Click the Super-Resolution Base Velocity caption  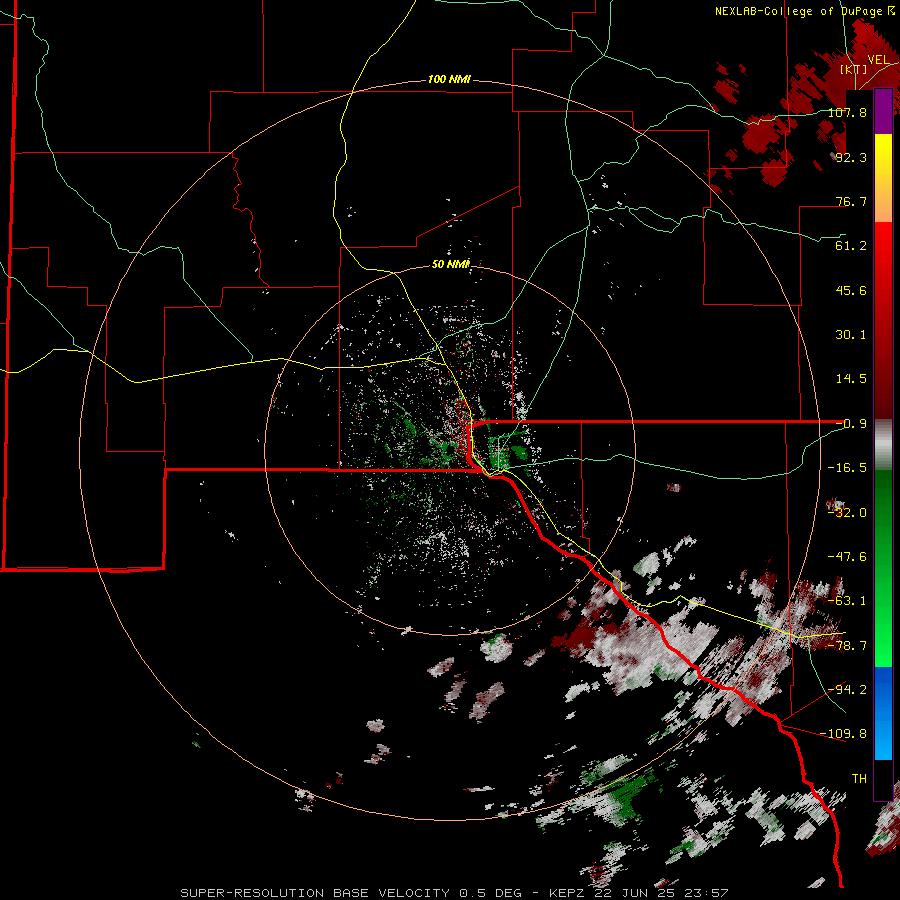pyautogui.click(x=455, y=893)
